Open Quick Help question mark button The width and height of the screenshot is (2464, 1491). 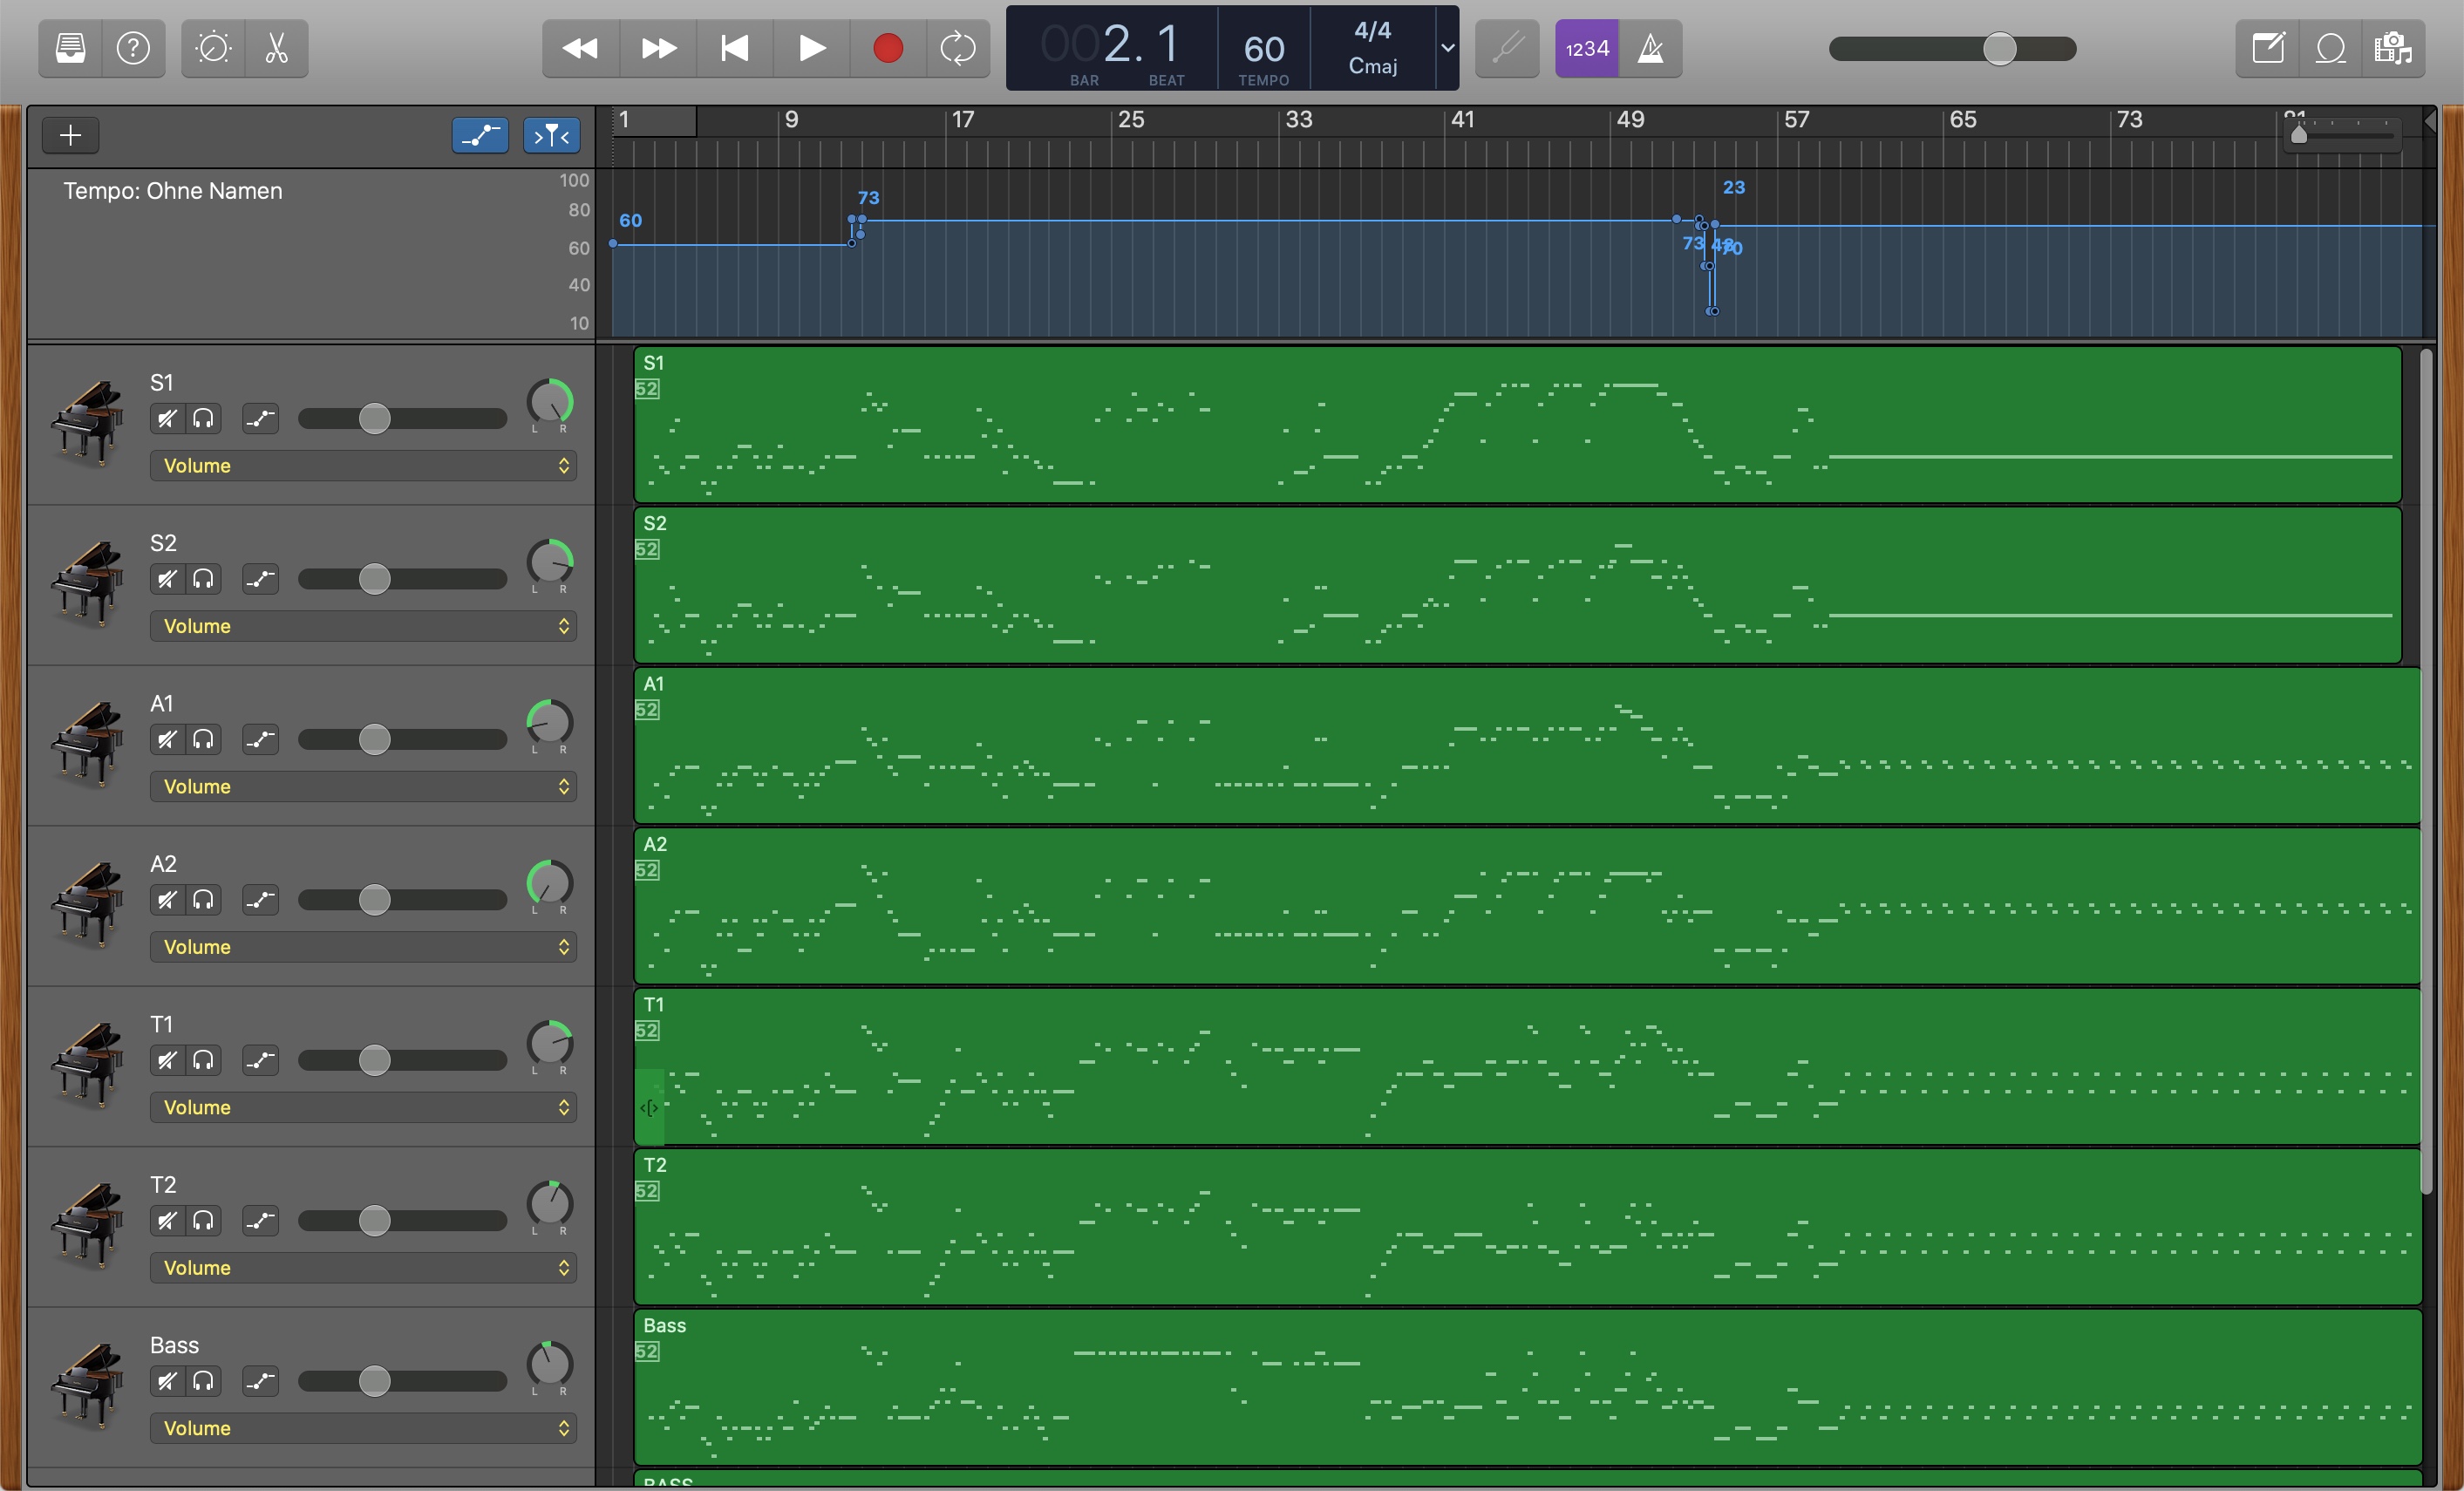coord(133,48)
